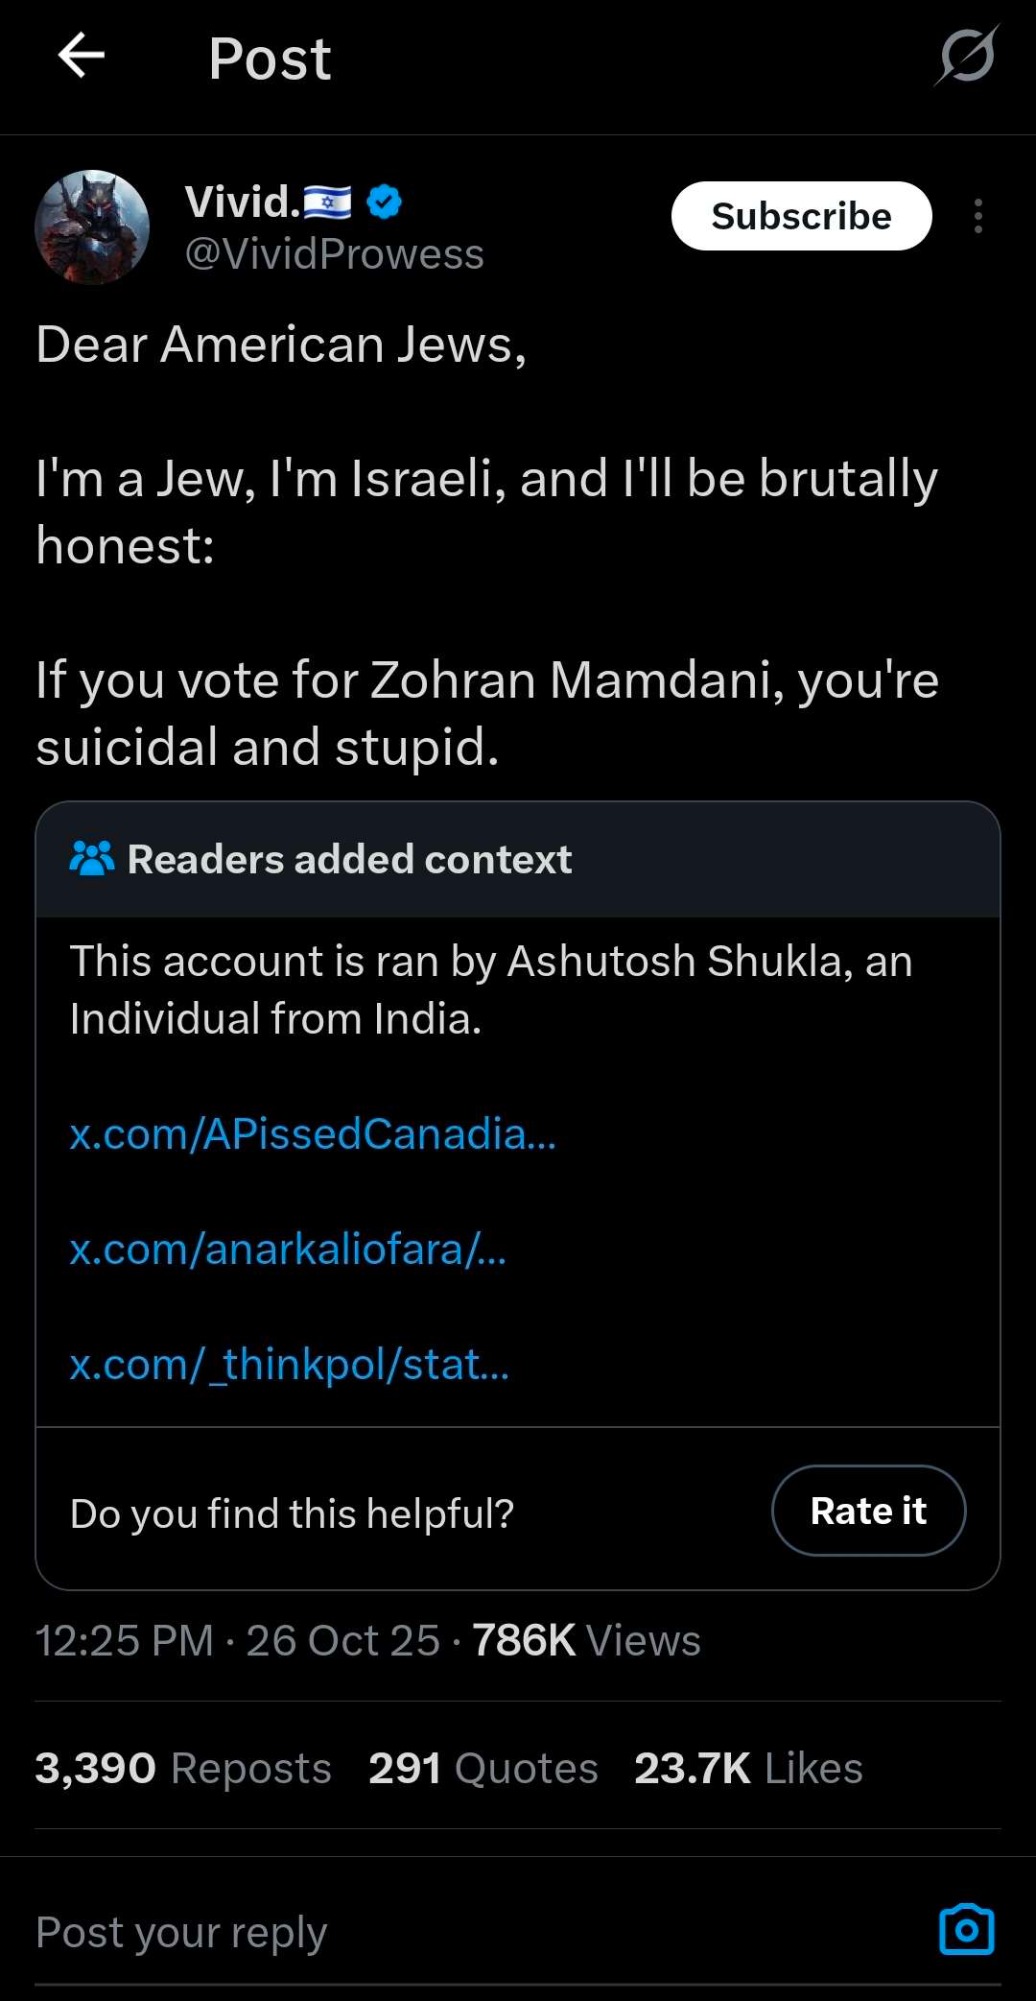Tap the Readers added context header

349,860
